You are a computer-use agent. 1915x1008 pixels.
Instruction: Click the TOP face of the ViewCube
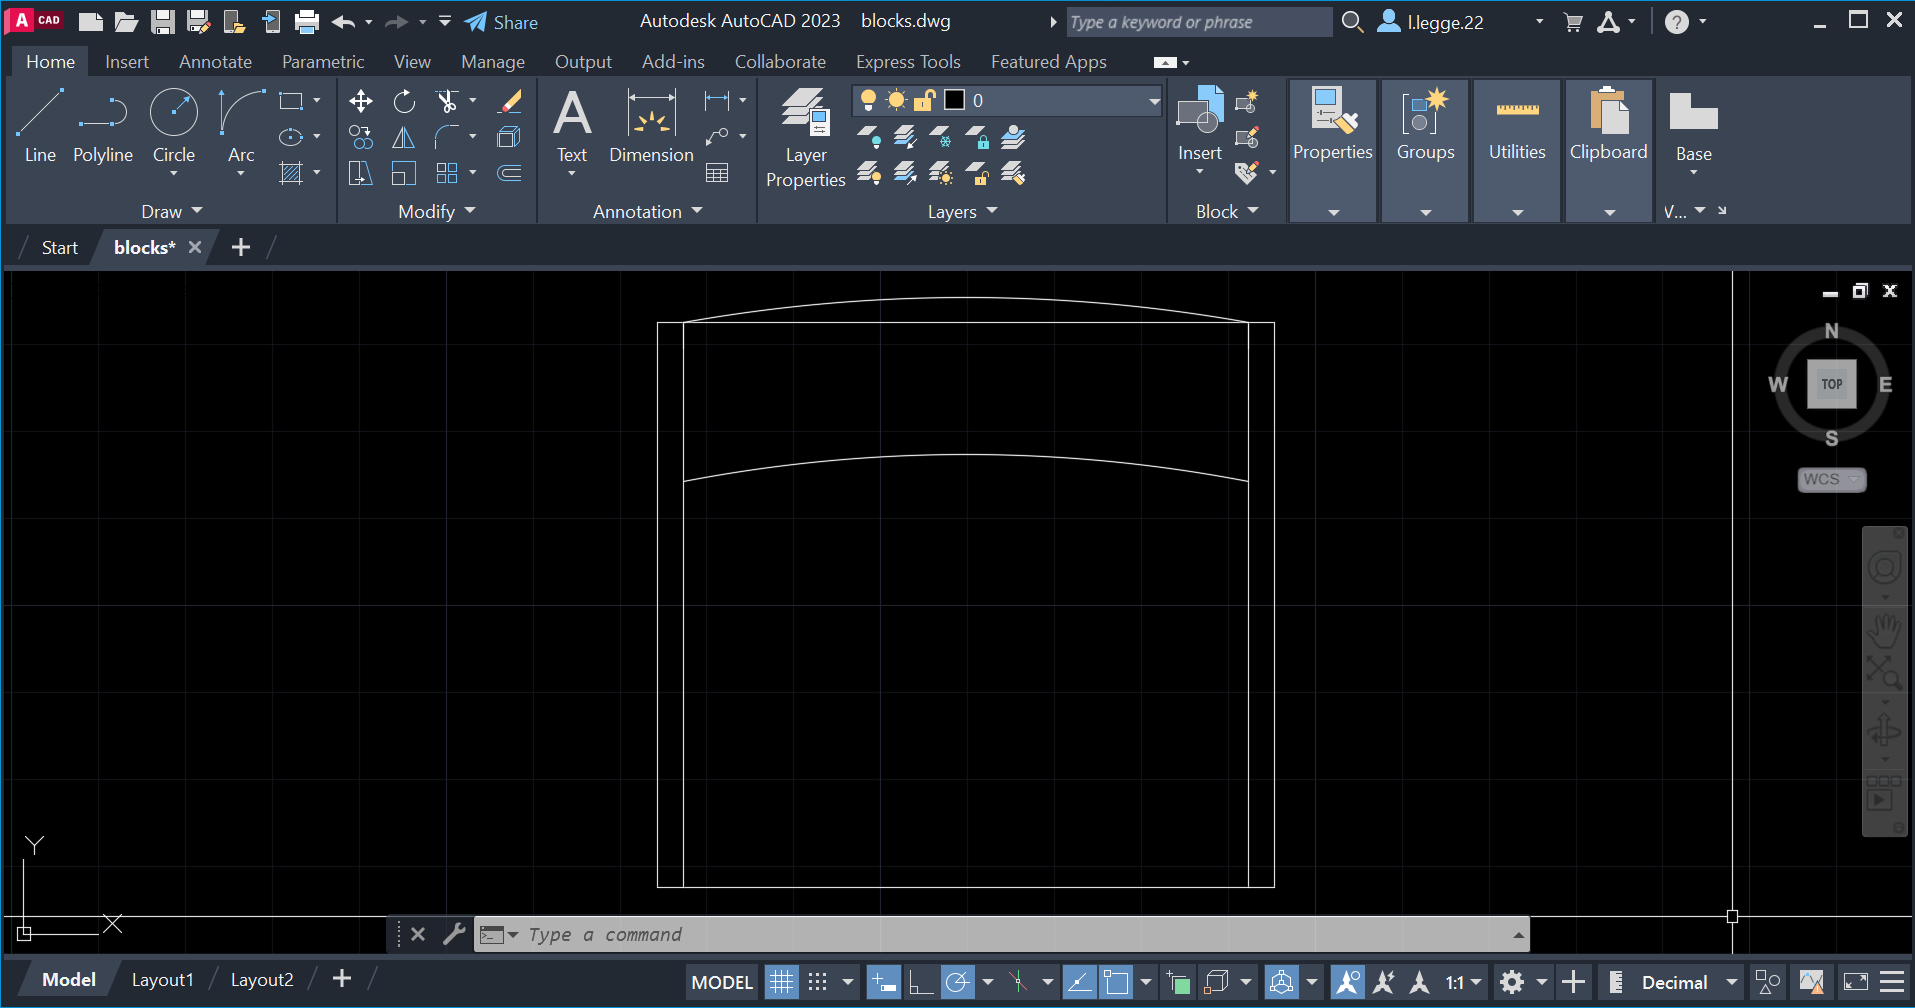[1832, 384]
